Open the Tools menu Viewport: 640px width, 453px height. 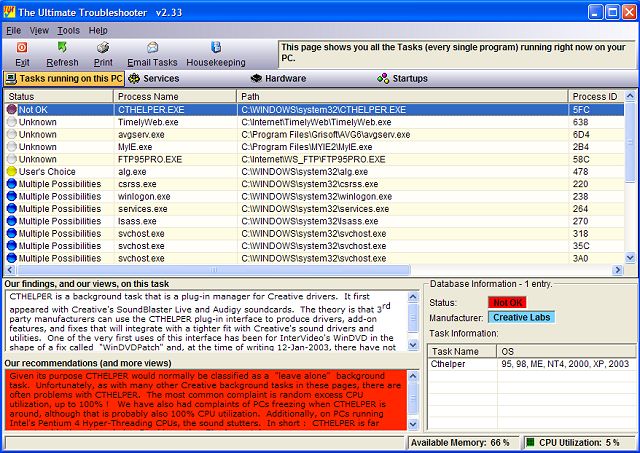68,31
